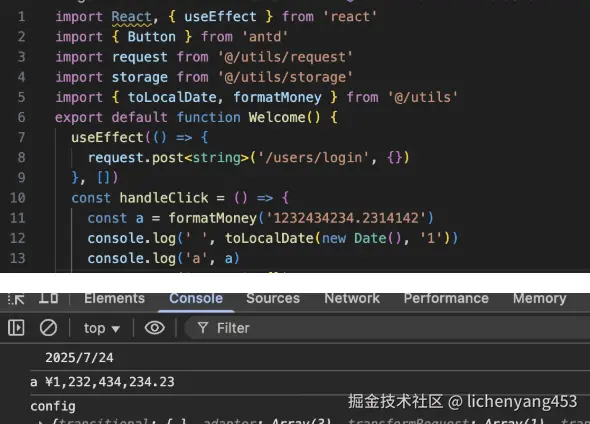This screenshot has width=590, height=424.
Task: Open the Sources tab
Action: tap(273, 298)
